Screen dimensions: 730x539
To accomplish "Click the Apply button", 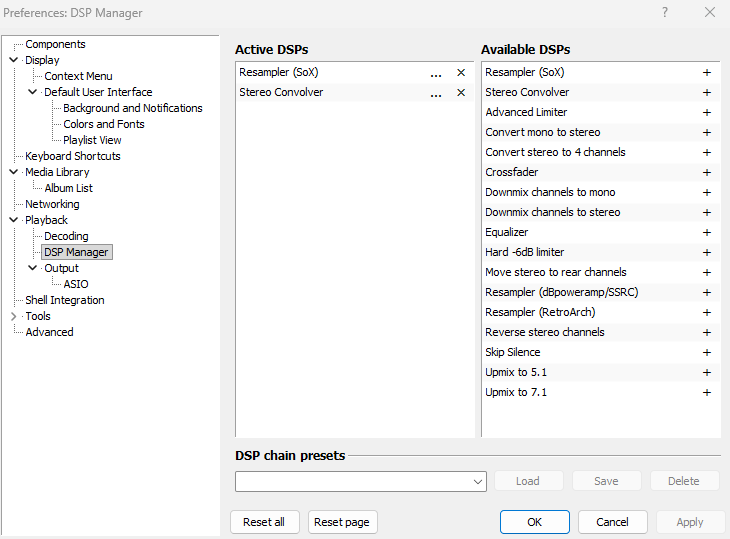I will [690, 522].
